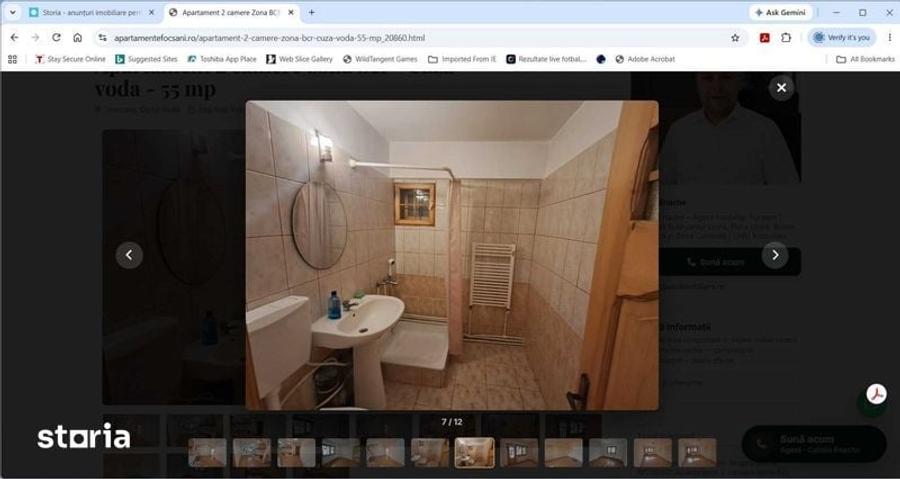Minimize the Chrome window
Screen dimensions: 900x479
tap(836, 12)
